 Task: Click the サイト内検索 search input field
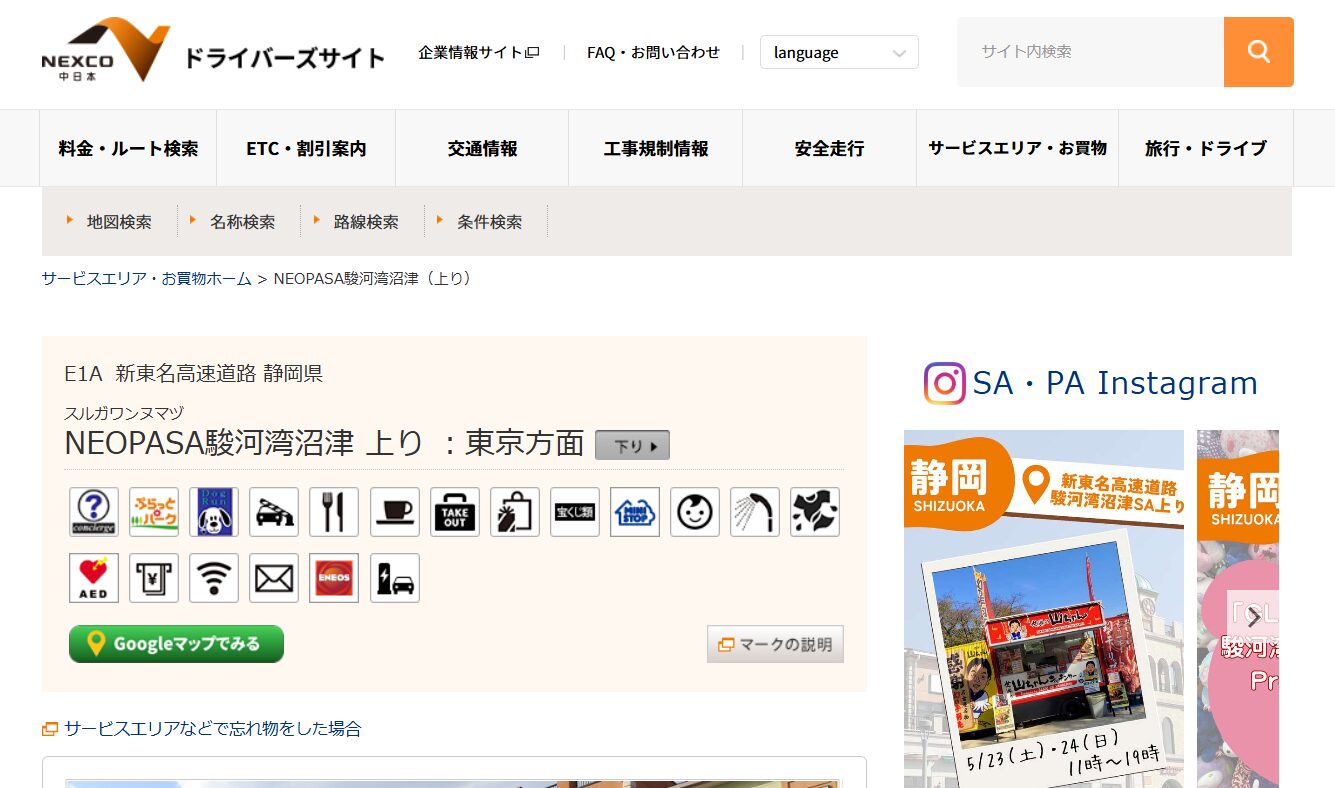tap(1090, 52)
